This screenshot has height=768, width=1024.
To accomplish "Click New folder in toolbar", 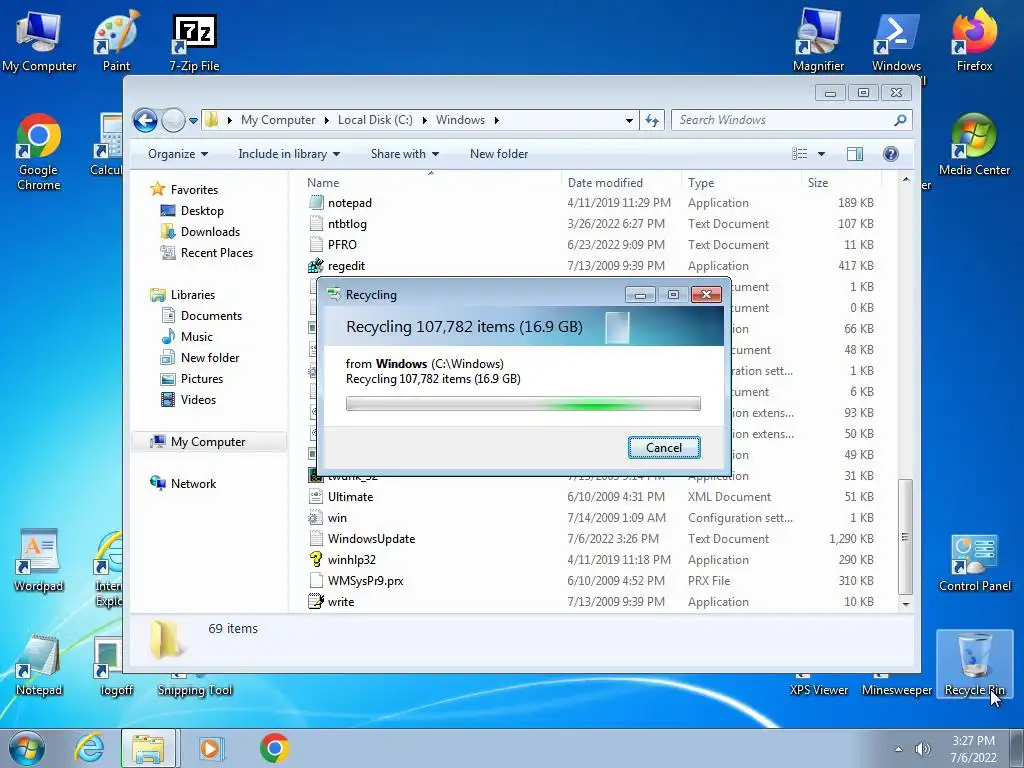I will pos(499,153).
